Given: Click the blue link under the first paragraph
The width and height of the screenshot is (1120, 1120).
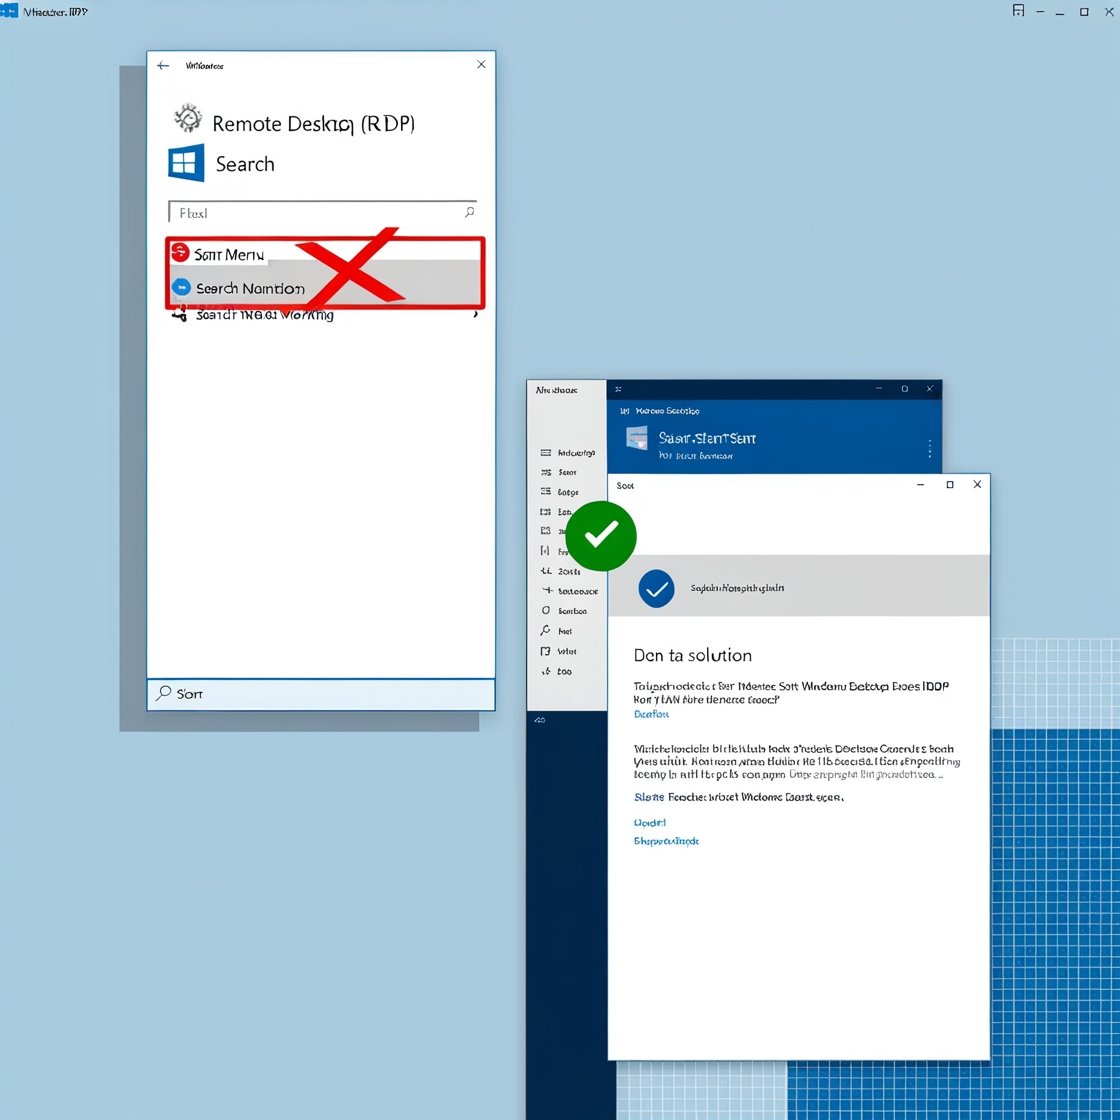Looking at the screenshot, I should [651, 714].
